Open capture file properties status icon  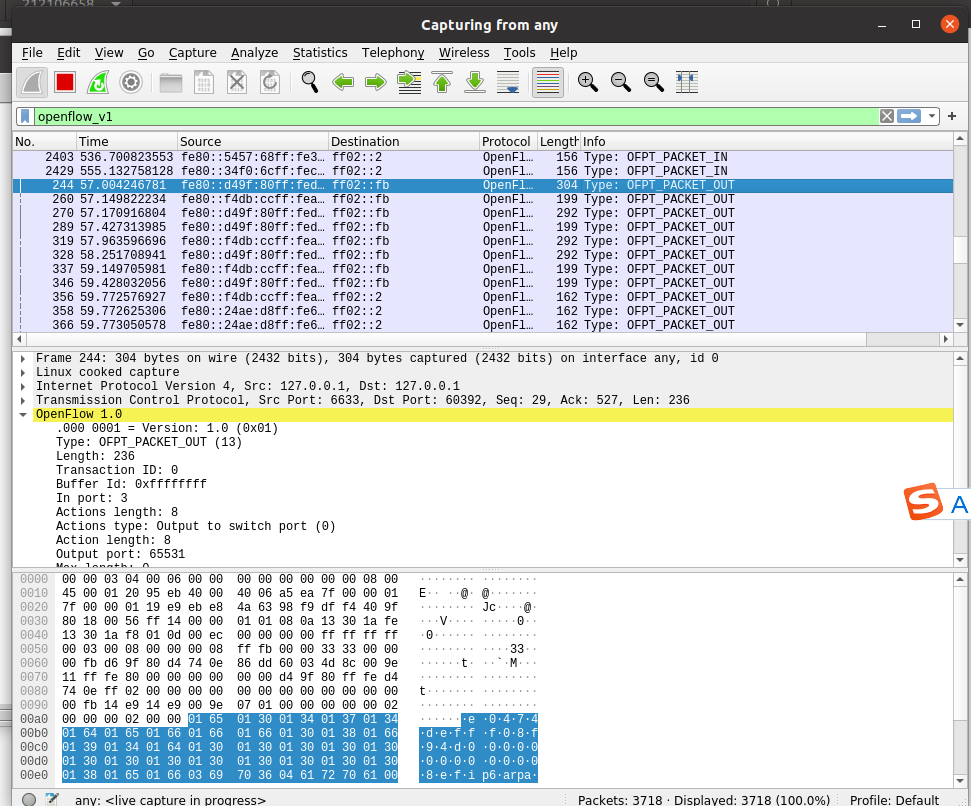pyautogui.click(x=52, y=799)
